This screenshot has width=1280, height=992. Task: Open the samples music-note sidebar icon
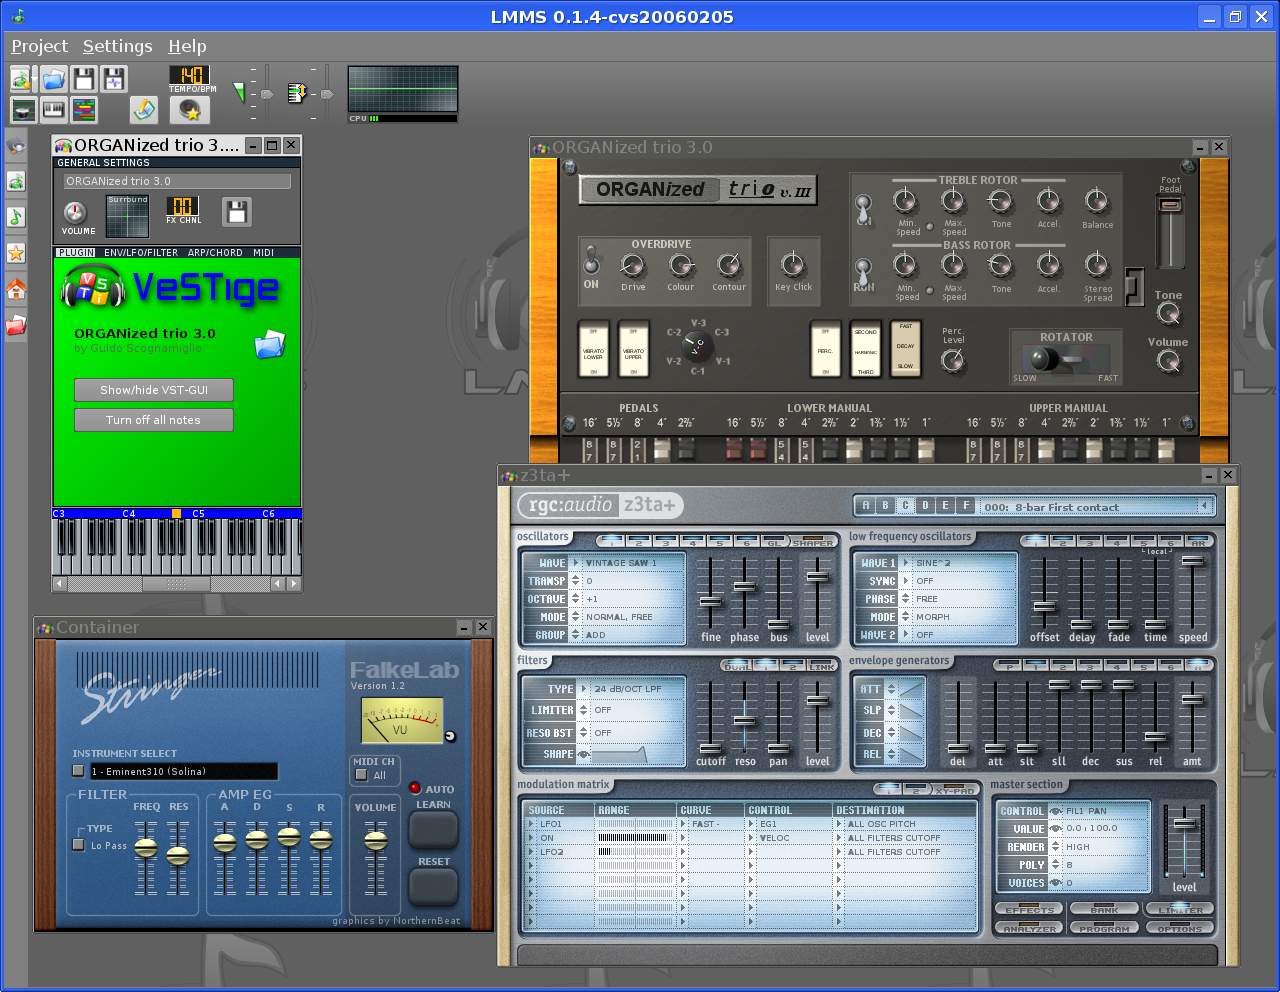coord(16,217)
